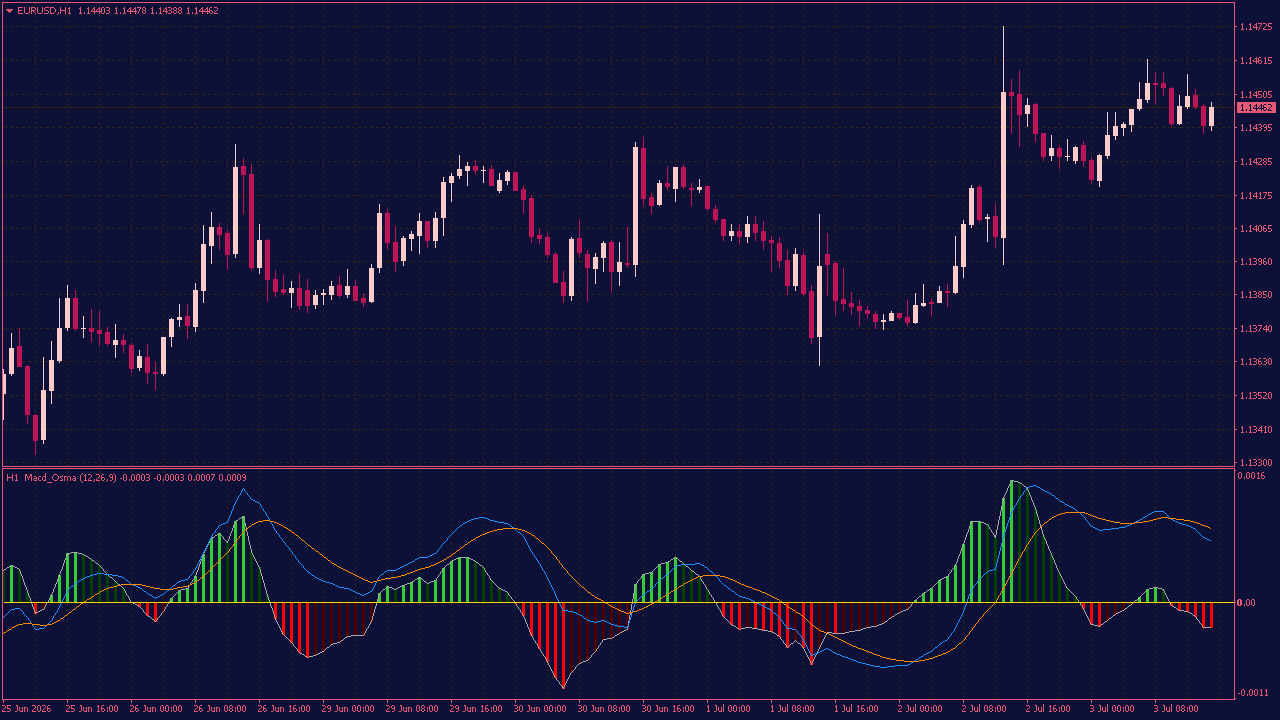The width and height of the screenshot is (1280, 720).
Task: Click time axis label 2 Jul 00:00
Action: (921, 709)
